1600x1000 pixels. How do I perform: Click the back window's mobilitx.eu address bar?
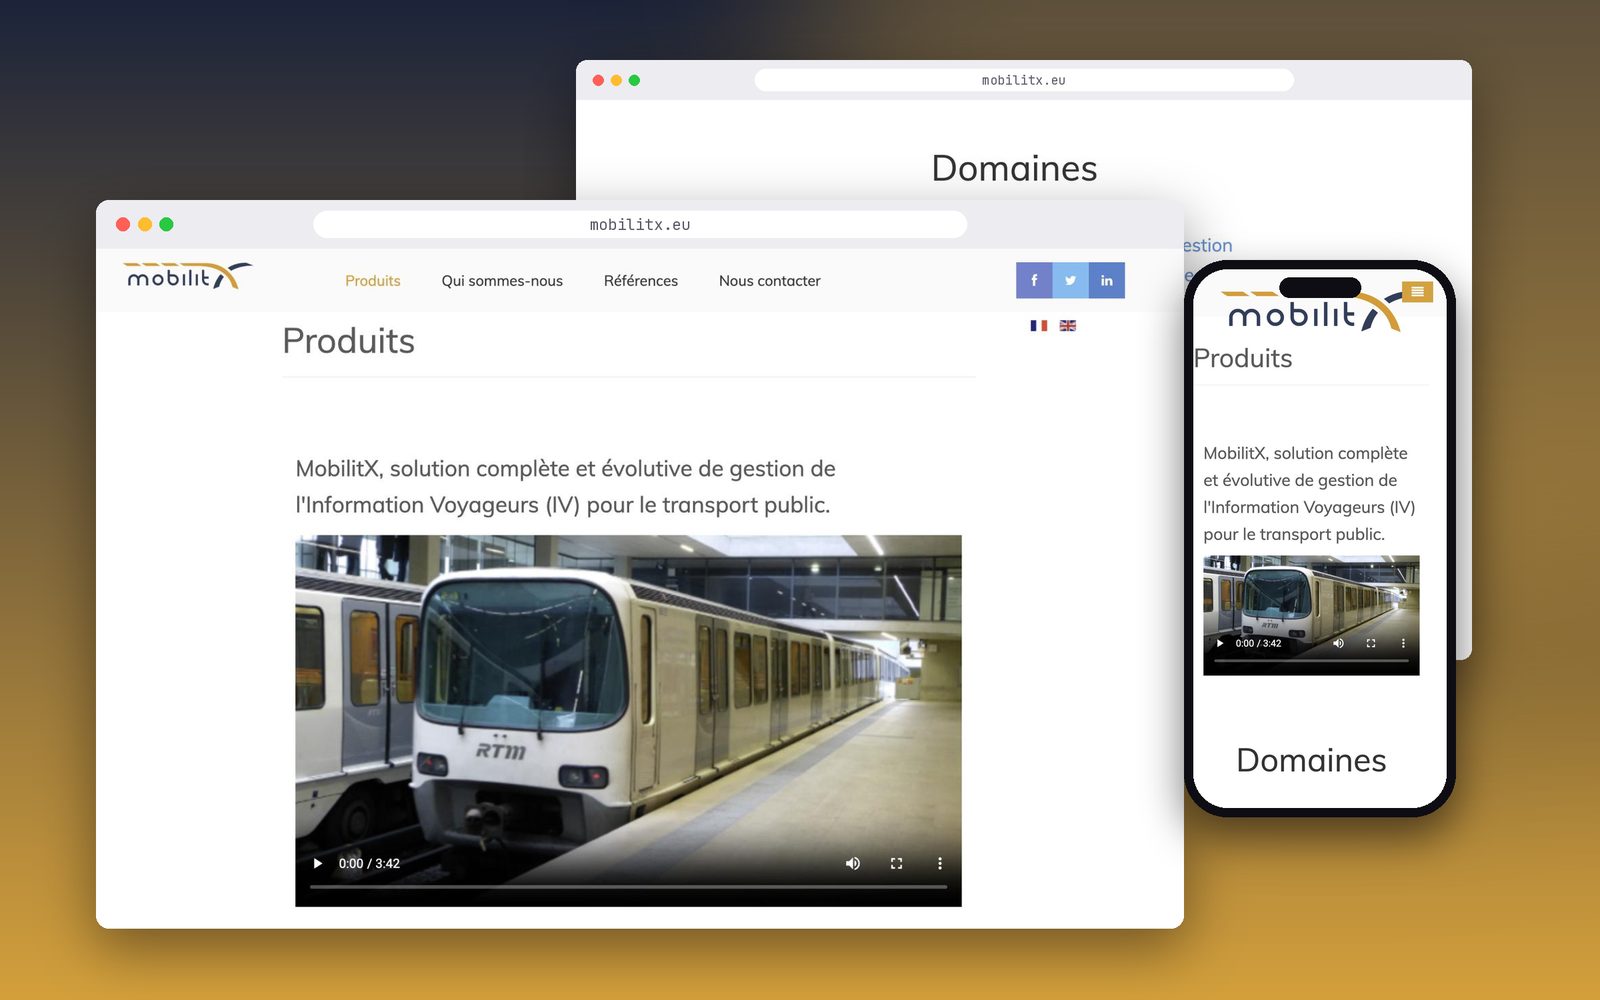click(1024, 80)
